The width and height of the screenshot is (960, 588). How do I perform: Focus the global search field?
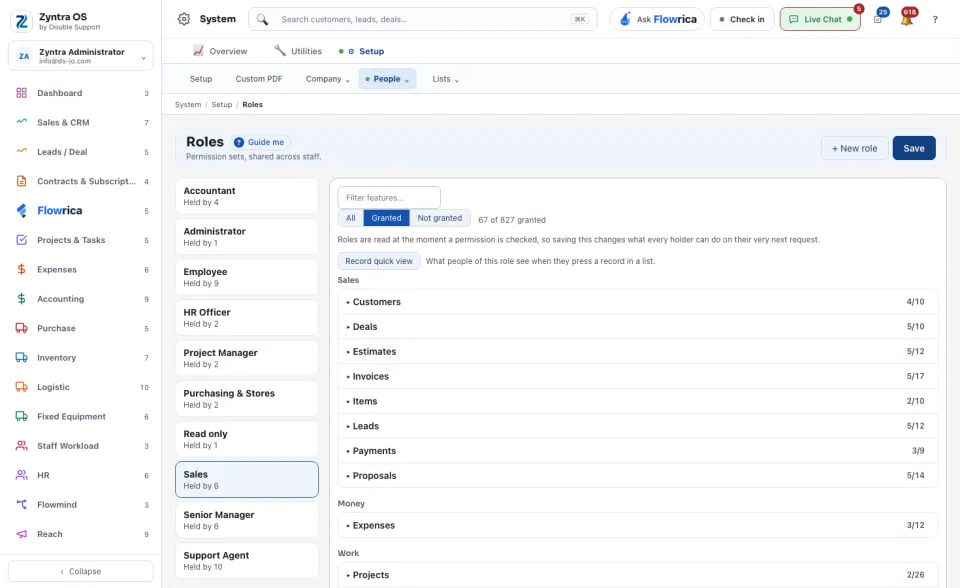[x=422, y=20]
